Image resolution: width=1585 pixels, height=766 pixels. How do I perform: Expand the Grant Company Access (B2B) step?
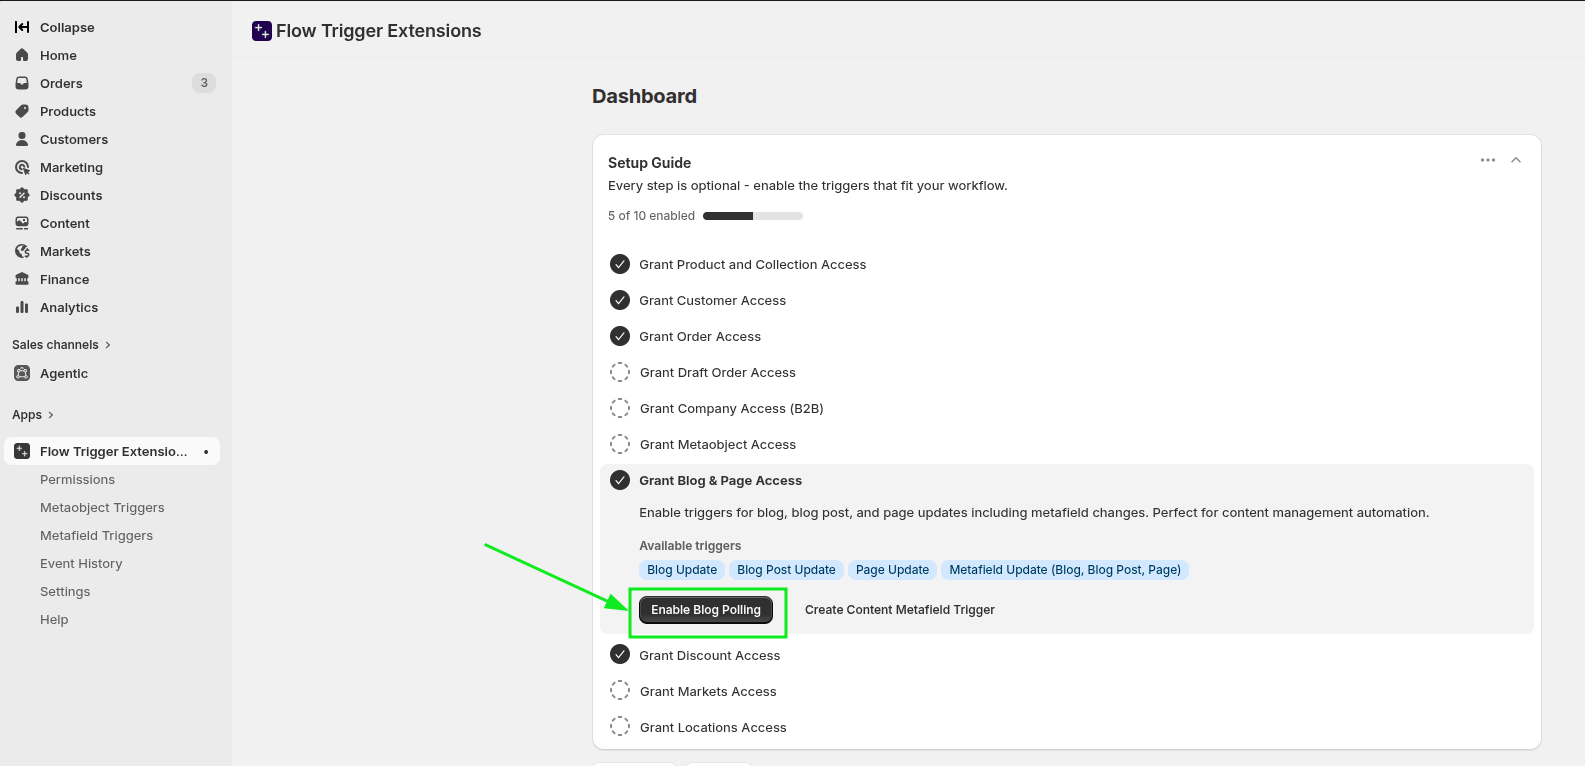(732, 409)
